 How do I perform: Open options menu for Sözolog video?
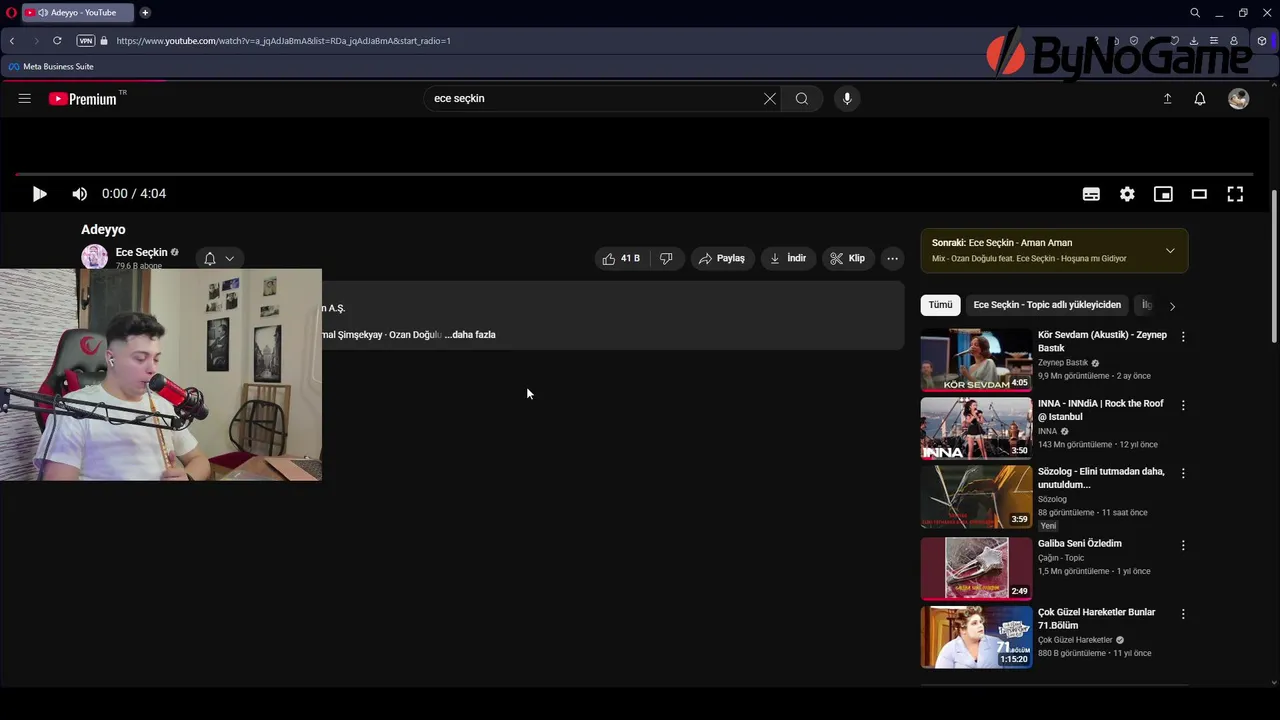1183,473
